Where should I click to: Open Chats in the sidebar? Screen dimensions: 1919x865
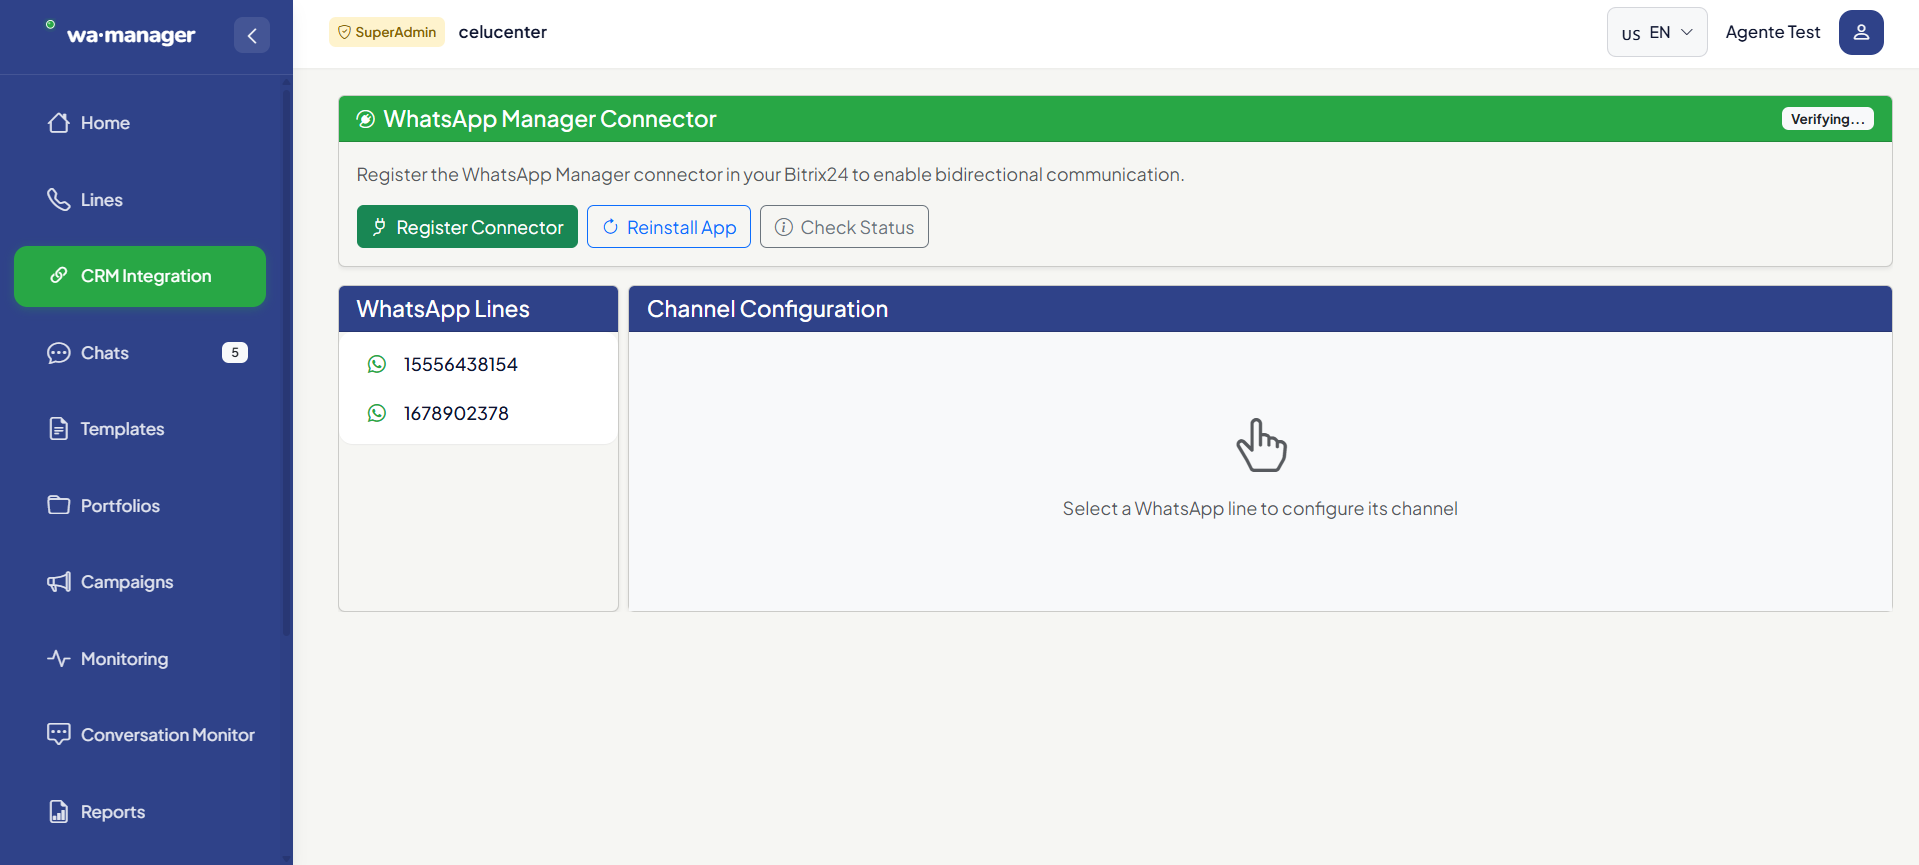point(140,353)
